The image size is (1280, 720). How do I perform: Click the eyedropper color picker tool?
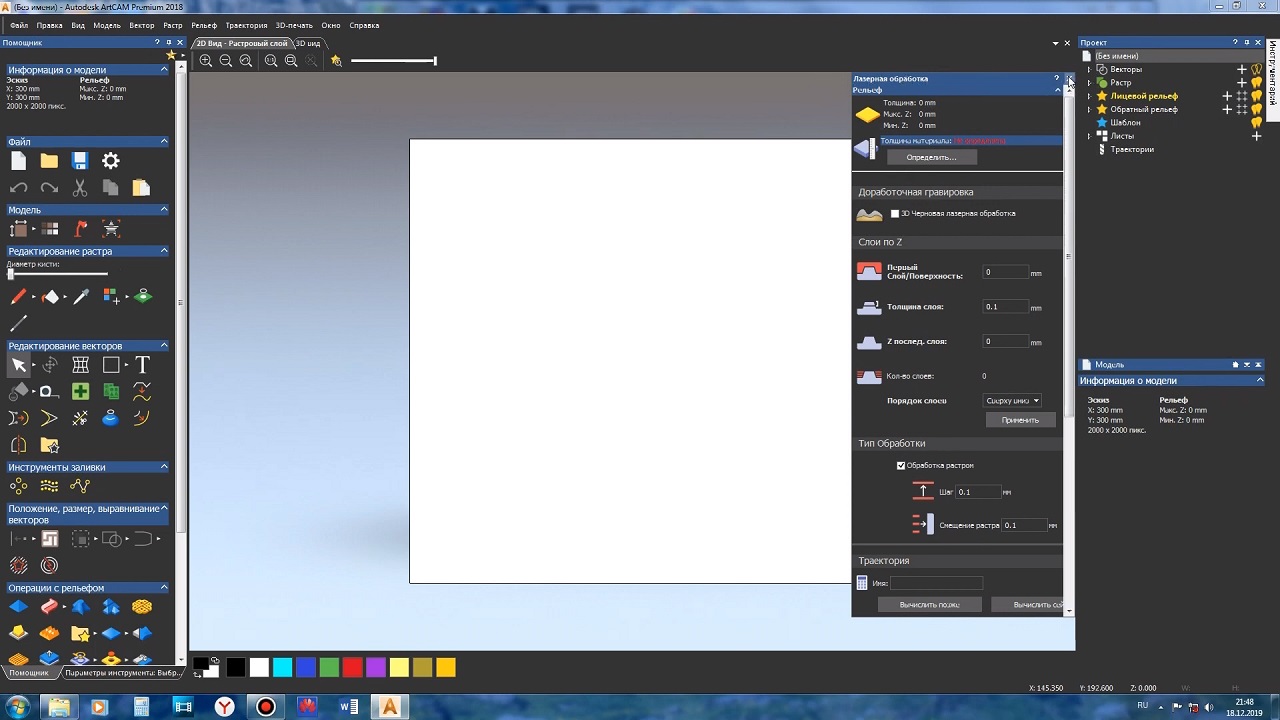81,296
